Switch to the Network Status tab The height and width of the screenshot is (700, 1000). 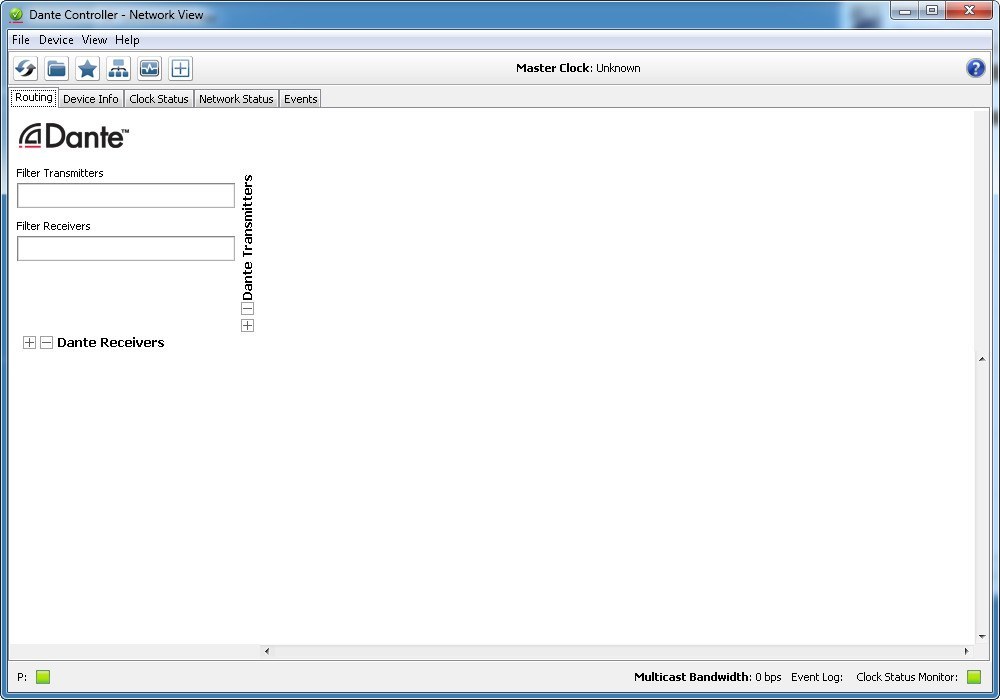coord(236,99)
